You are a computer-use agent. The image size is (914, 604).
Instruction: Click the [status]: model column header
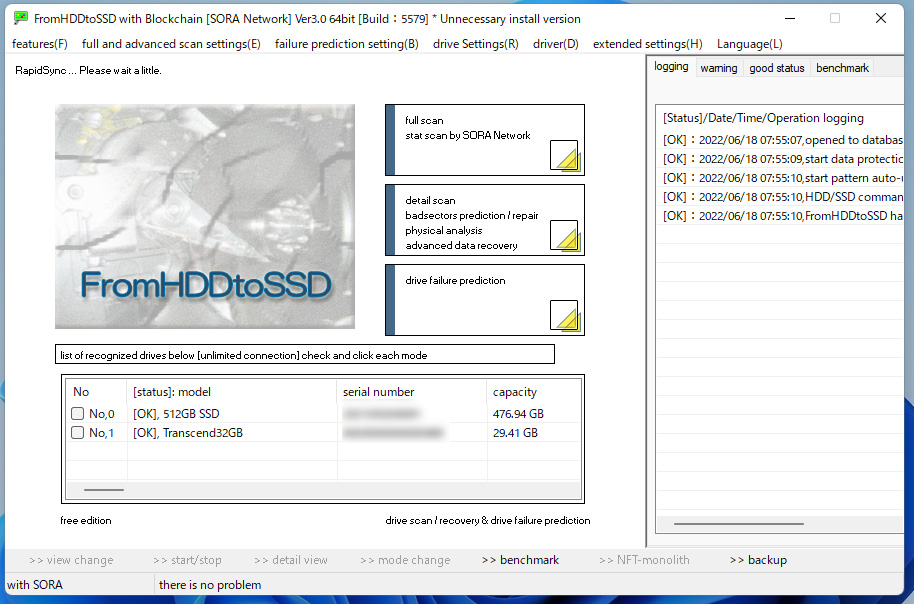(231, 392)
